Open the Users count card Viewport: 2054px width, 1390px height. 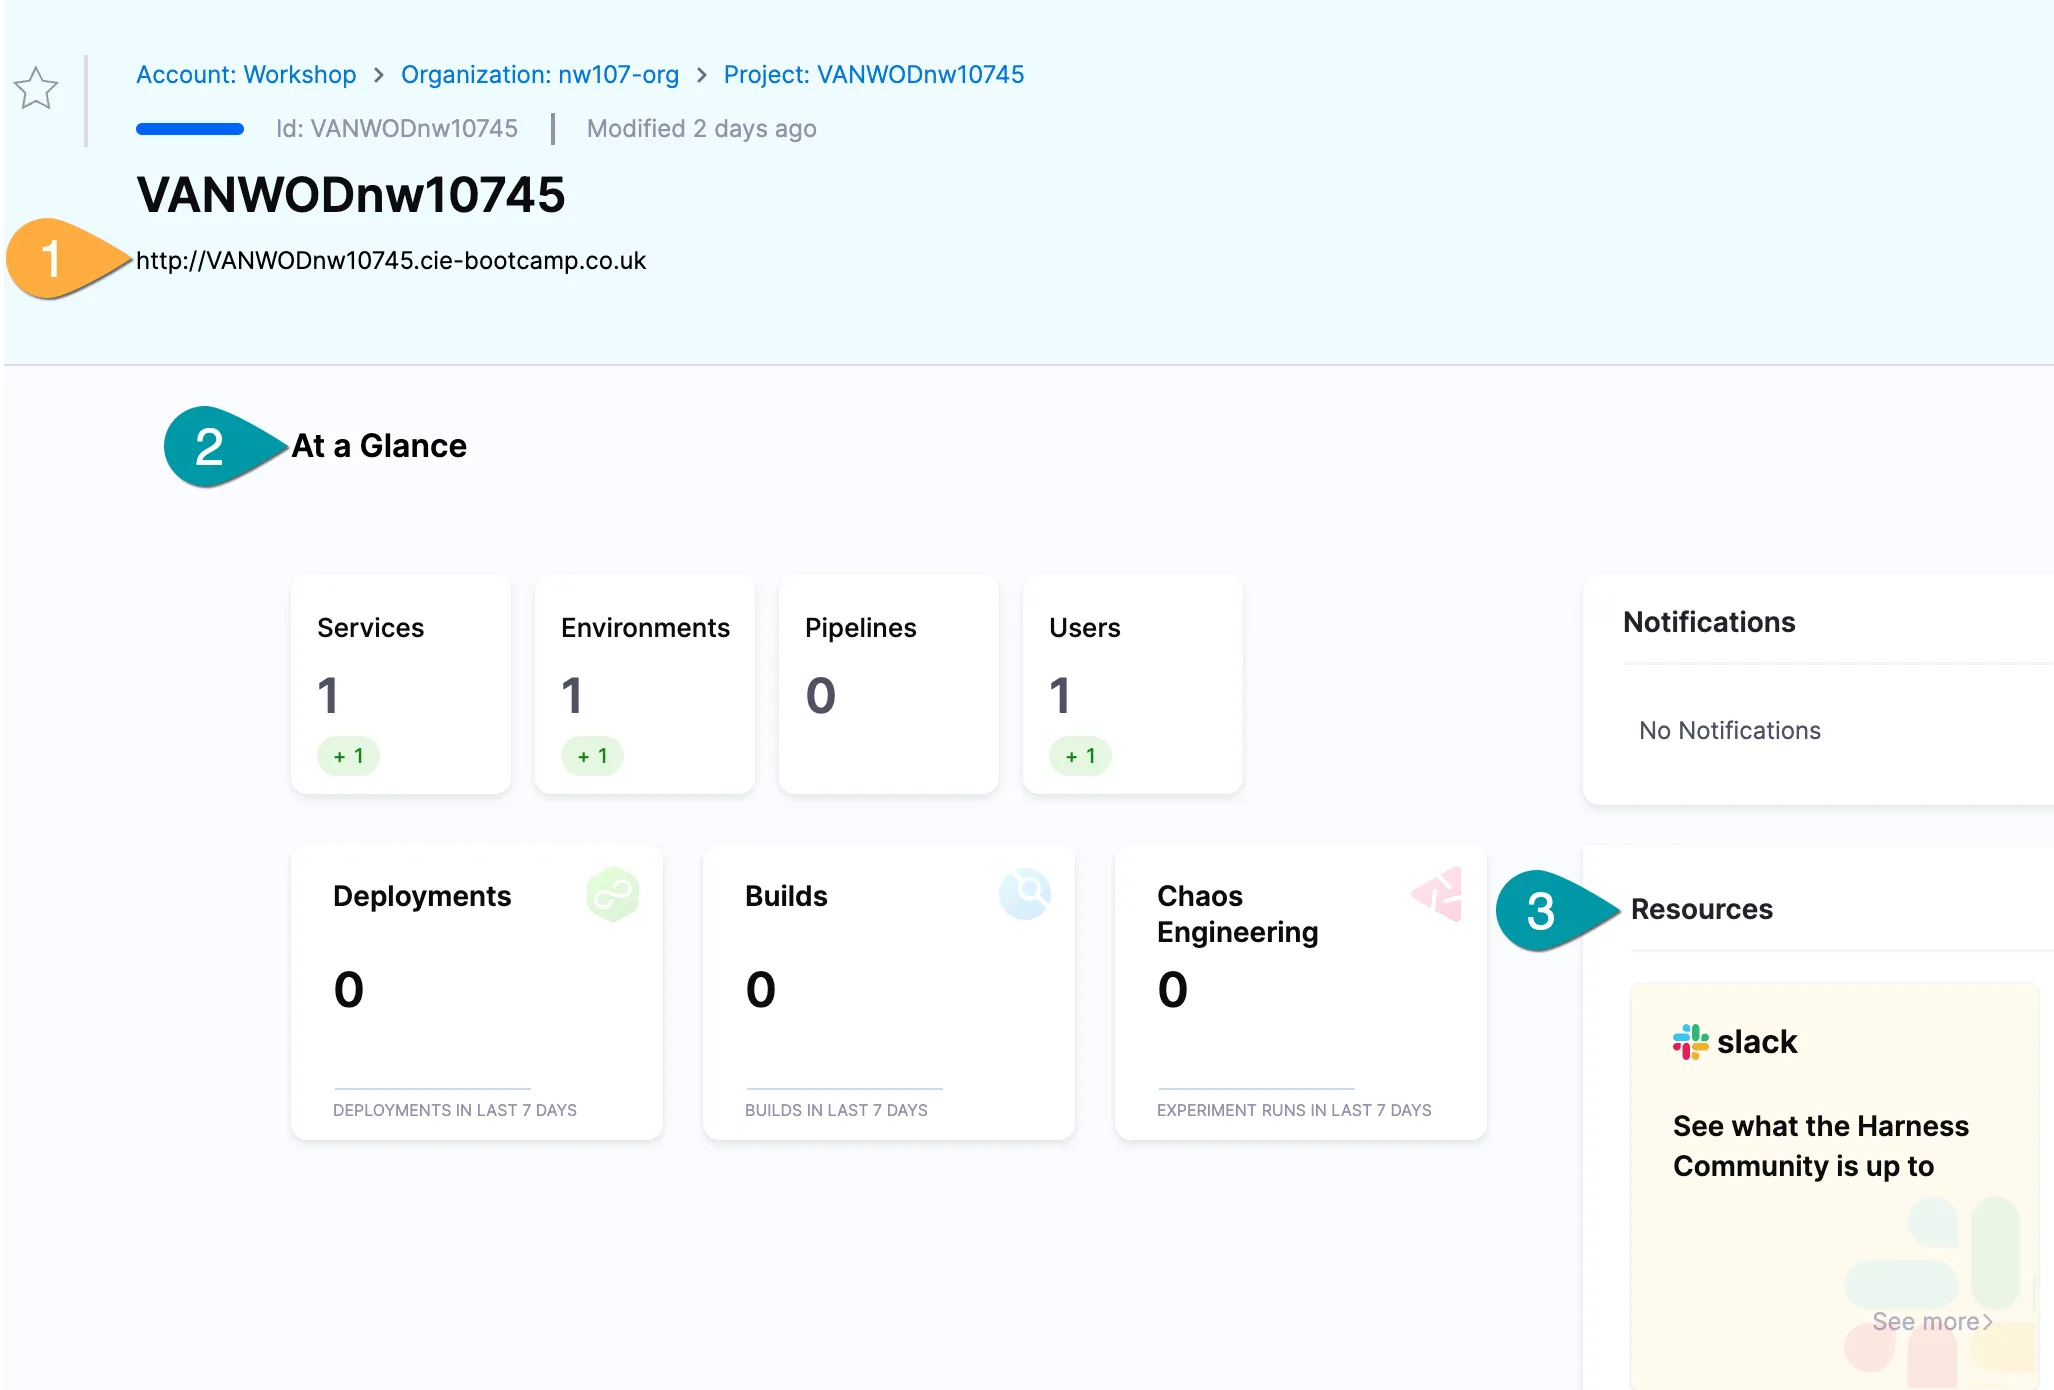pos(1132,684)
